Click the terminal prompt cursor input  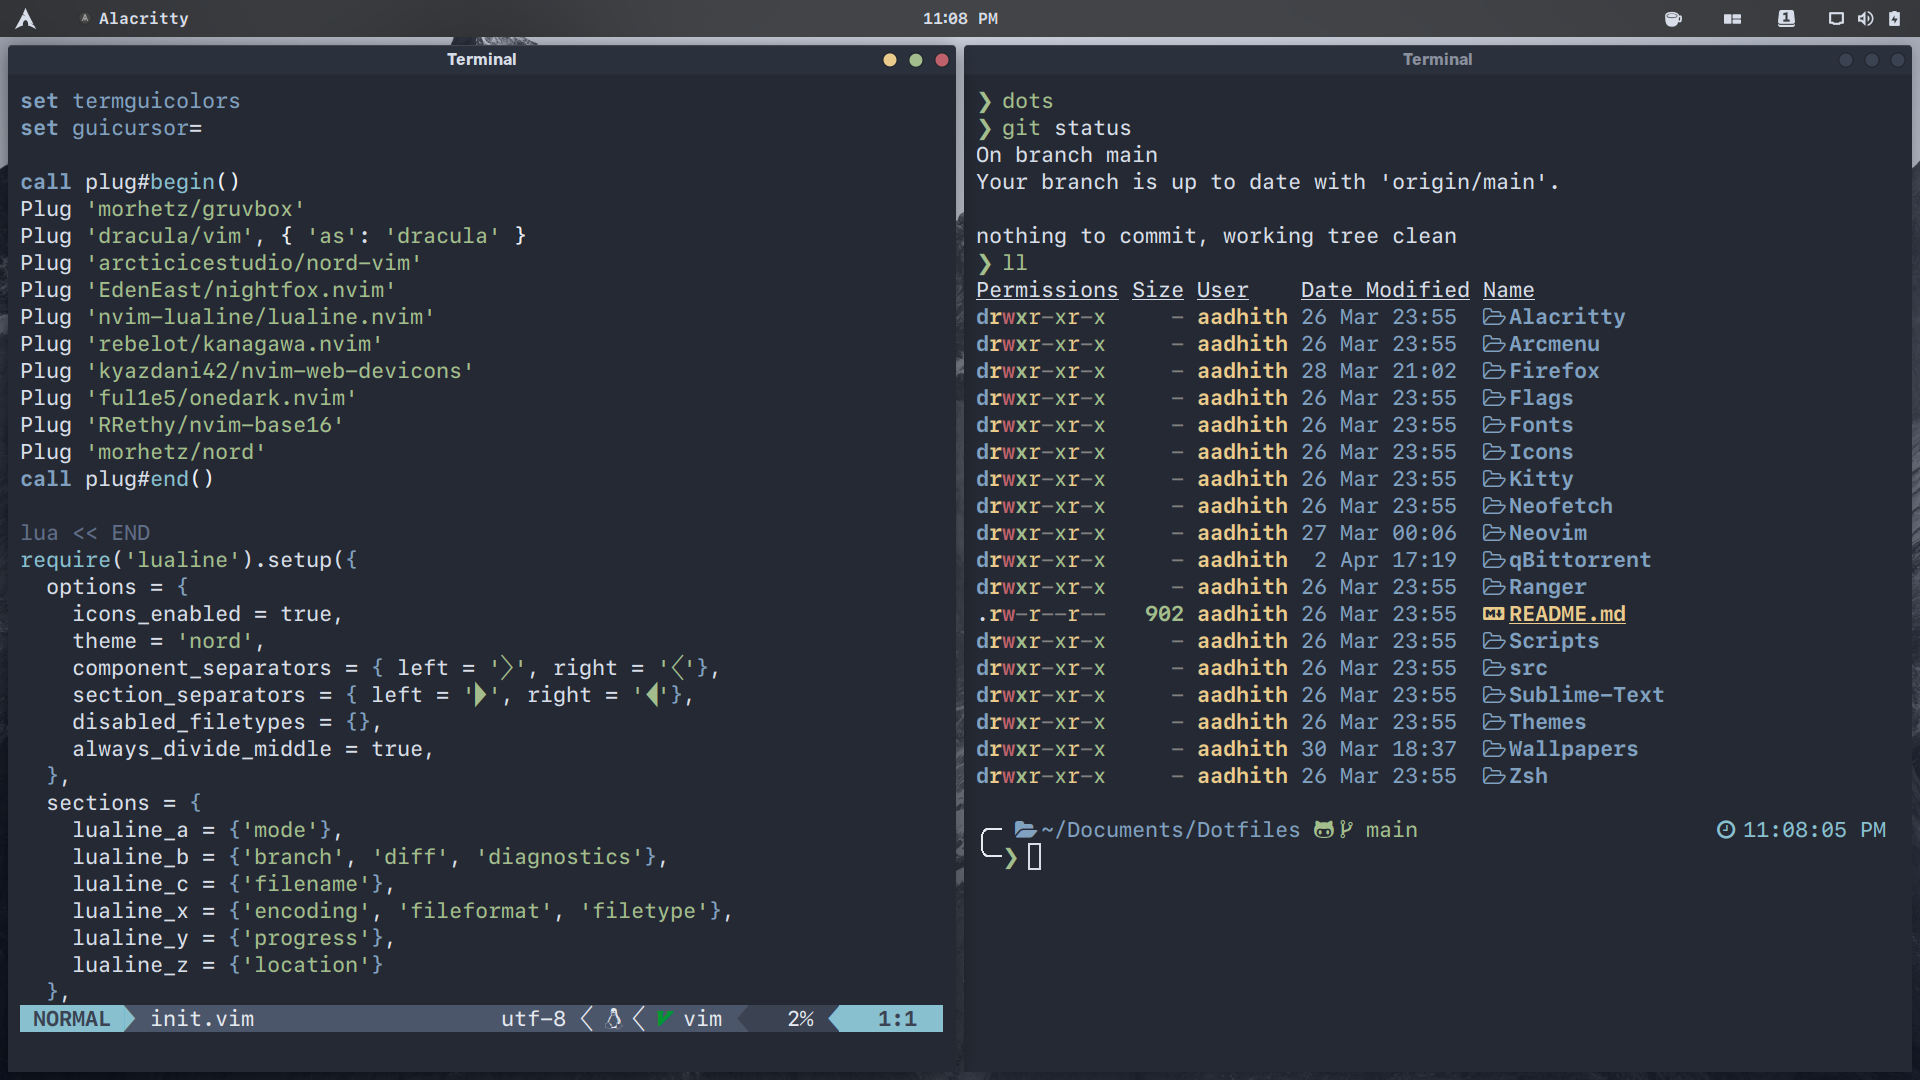(1034, 857)
